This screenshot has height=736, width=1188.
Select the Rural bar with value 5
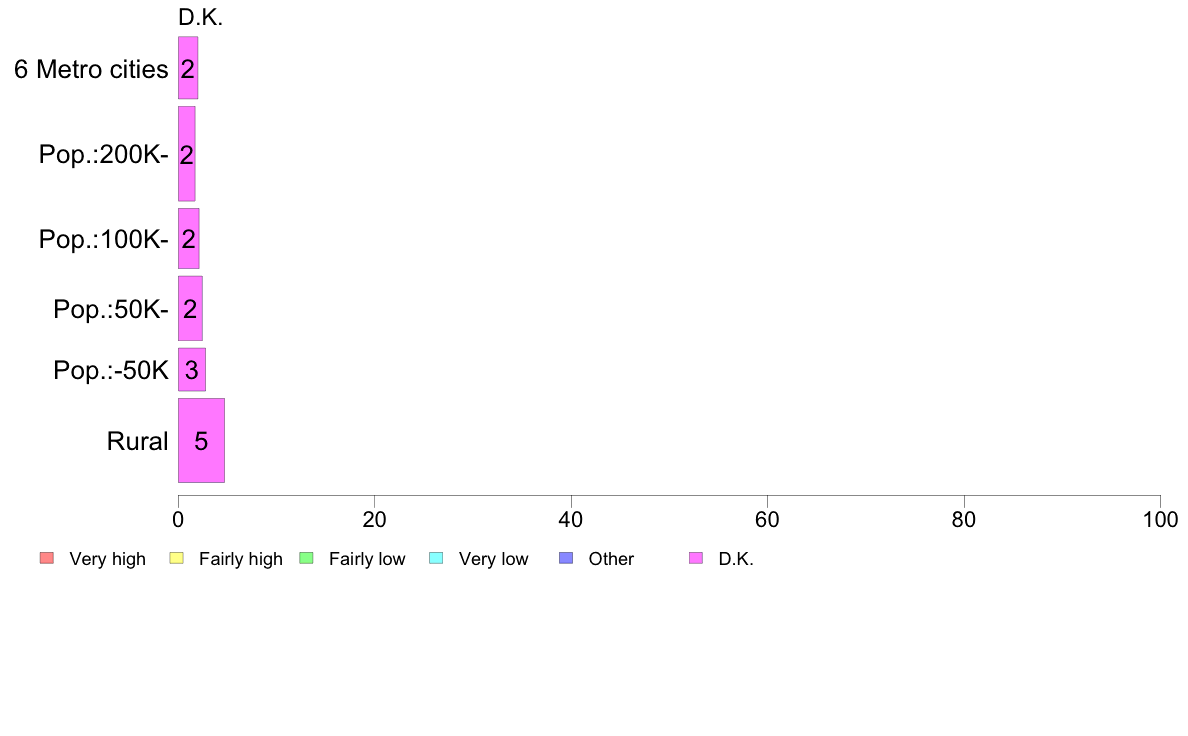202,440
